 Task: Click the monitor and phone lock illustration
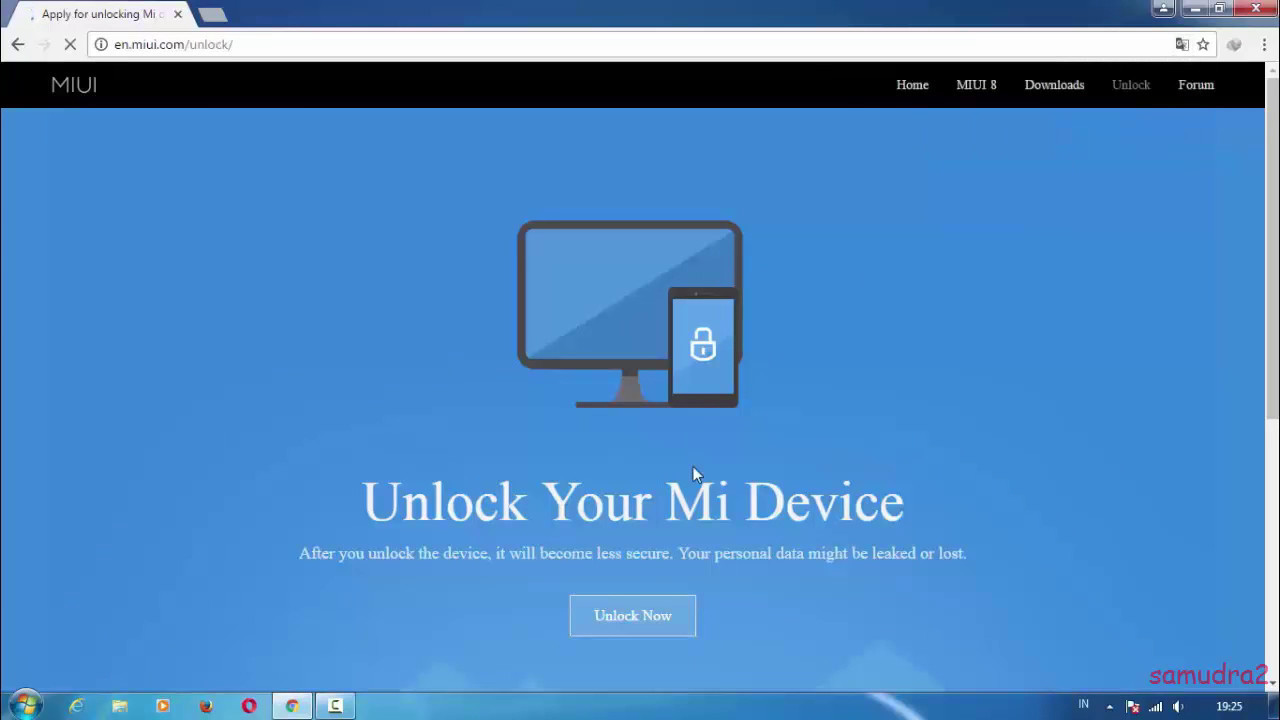(629, 314)
